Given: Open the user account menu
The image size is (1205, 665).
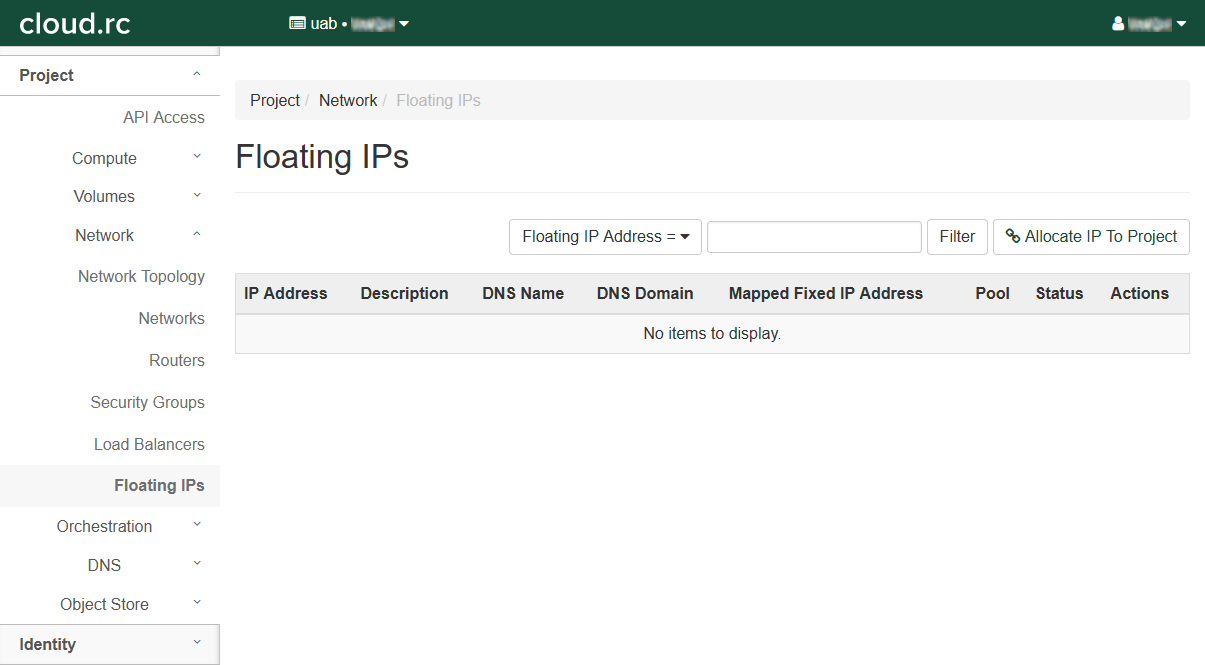Looking at the screenshot, I should point(1149,23).
